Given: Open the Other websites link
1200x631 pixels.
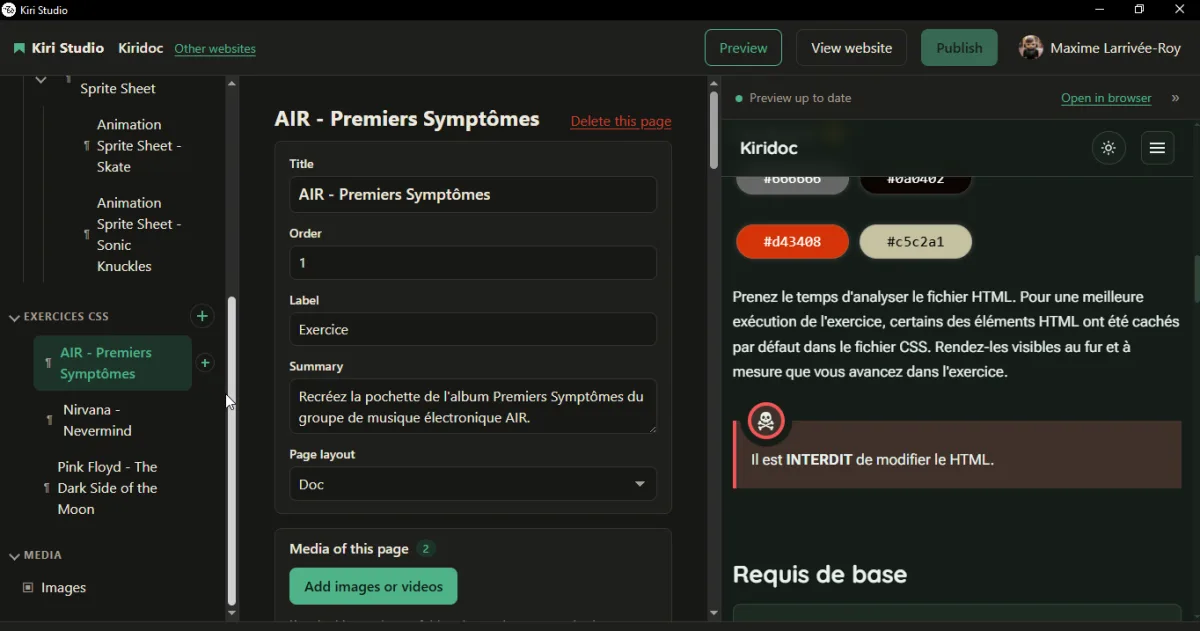Looking at the screenshot, I should (x=215, y=48).
